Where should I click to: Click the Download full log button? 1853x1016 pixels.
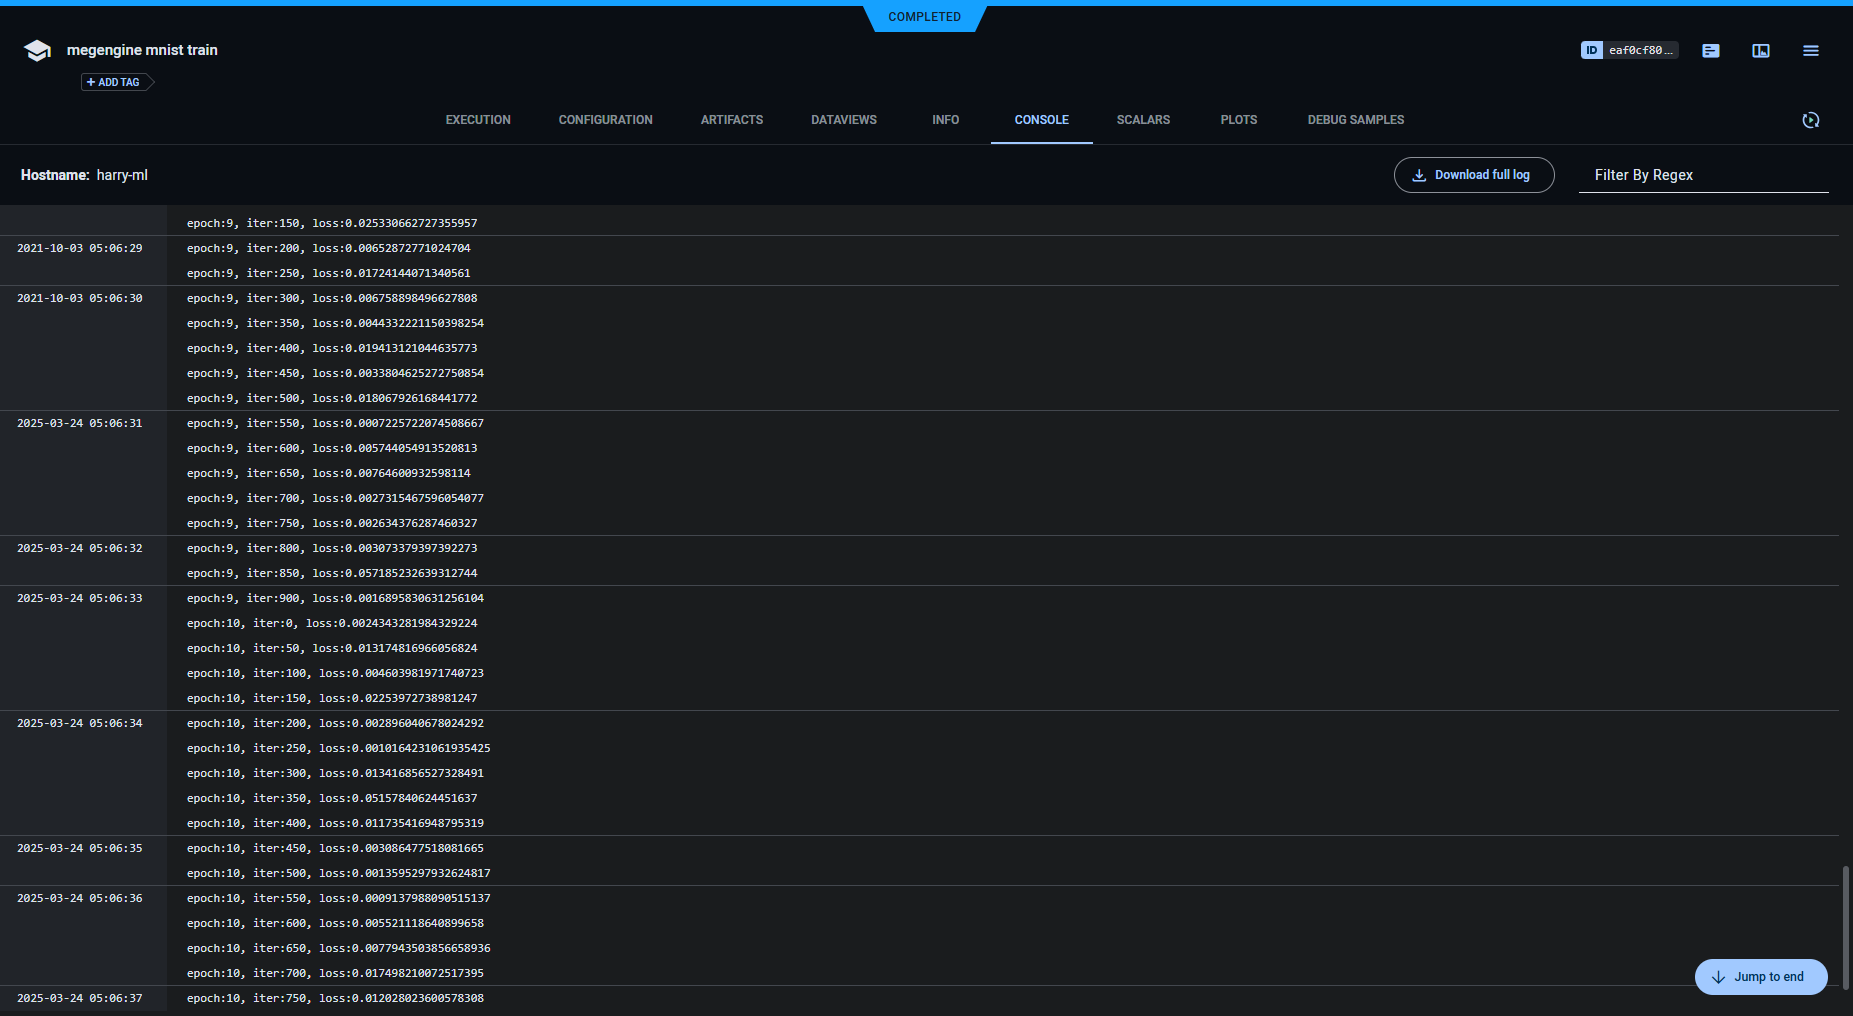pyautogui.click(x=1473, y=174)
